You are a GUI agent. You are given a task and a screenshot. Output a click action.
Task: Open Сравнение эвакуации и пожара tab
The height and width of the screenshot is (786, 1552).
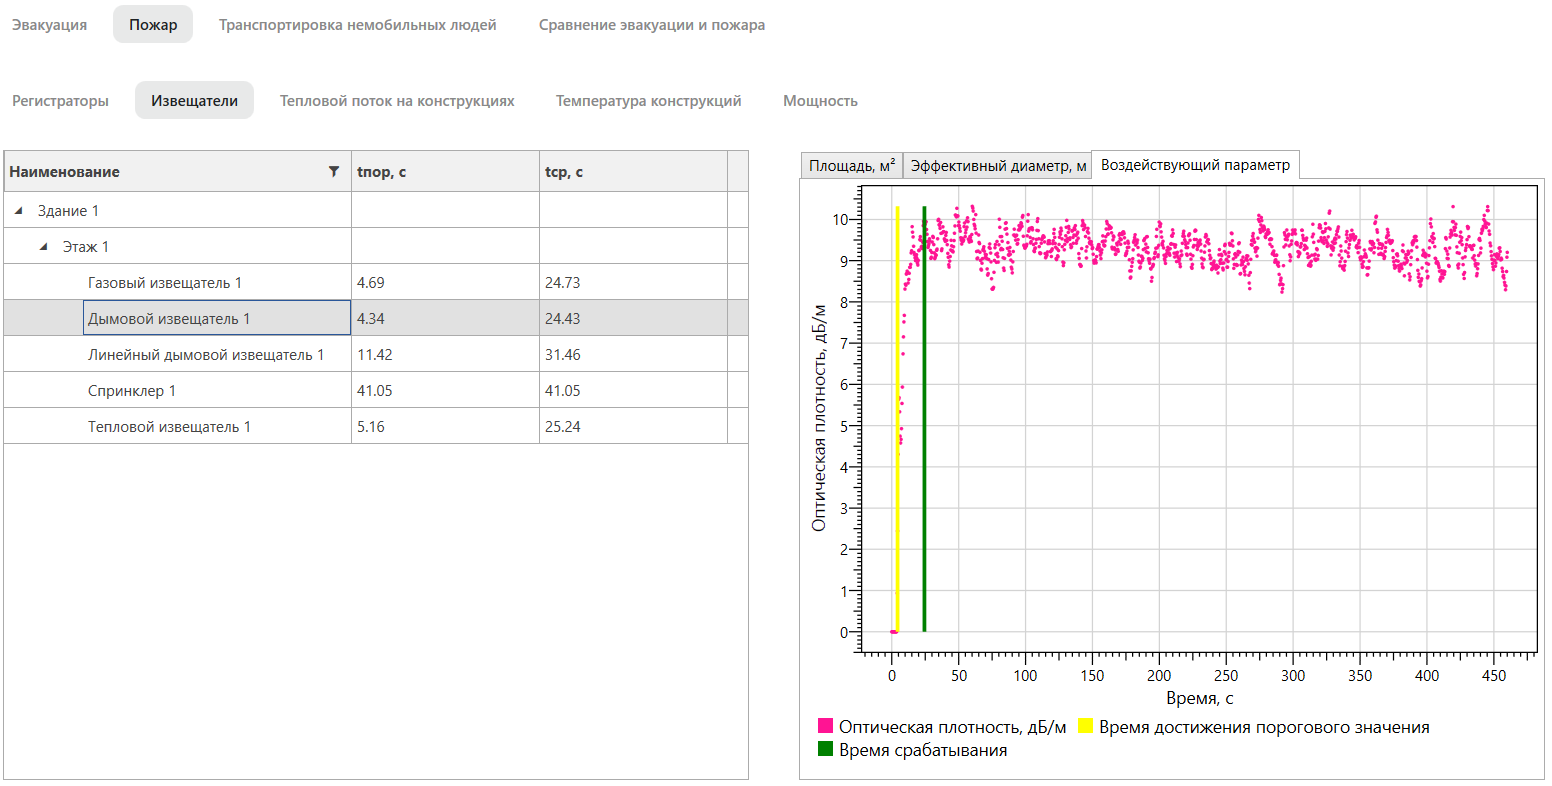(x=652, y=25)
